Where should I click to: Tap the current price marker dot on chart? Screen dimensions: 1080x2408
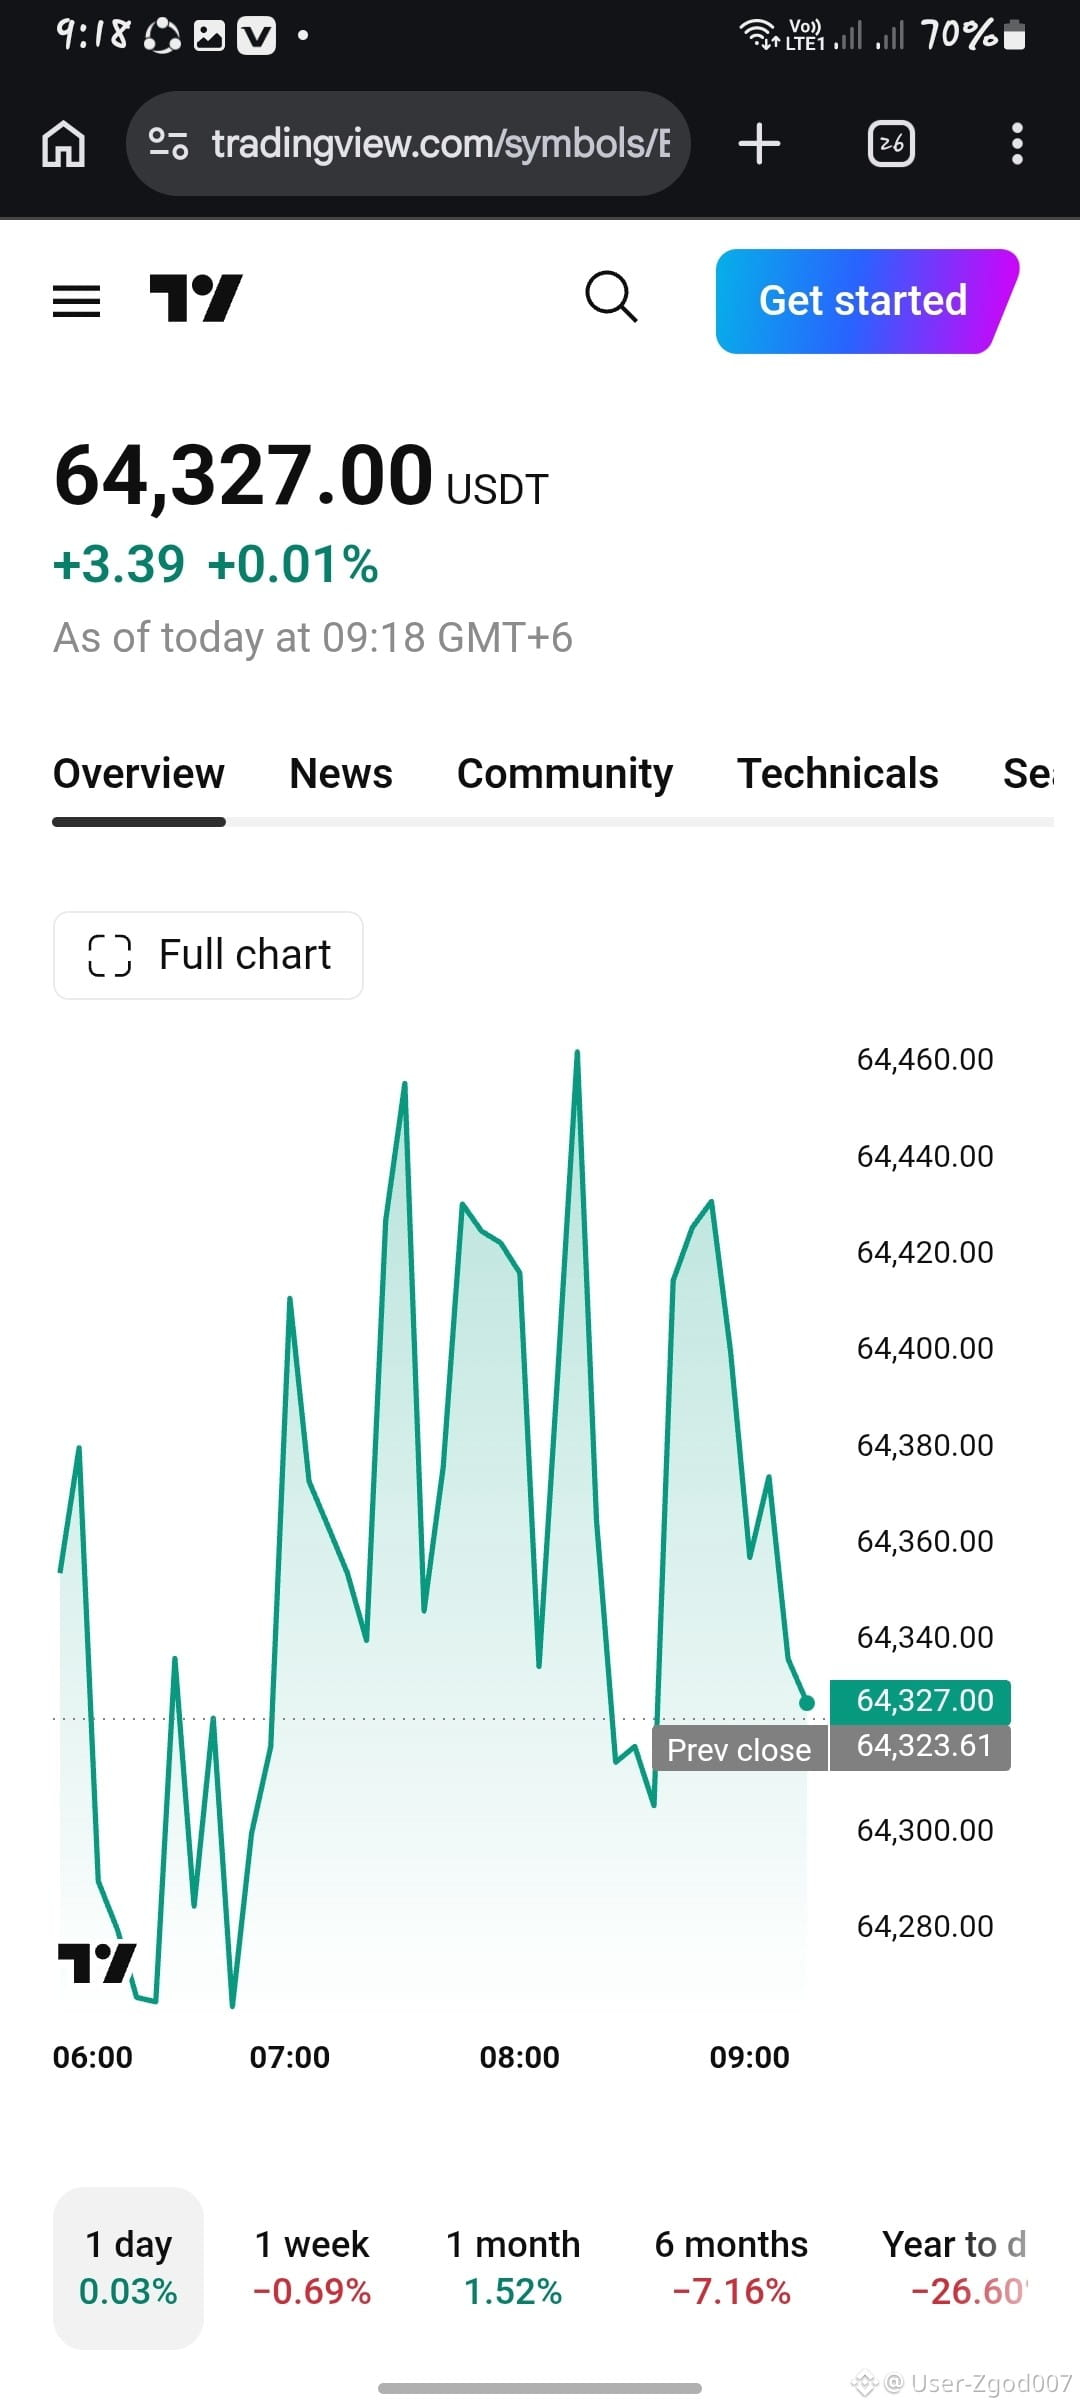click(807, 1703)
